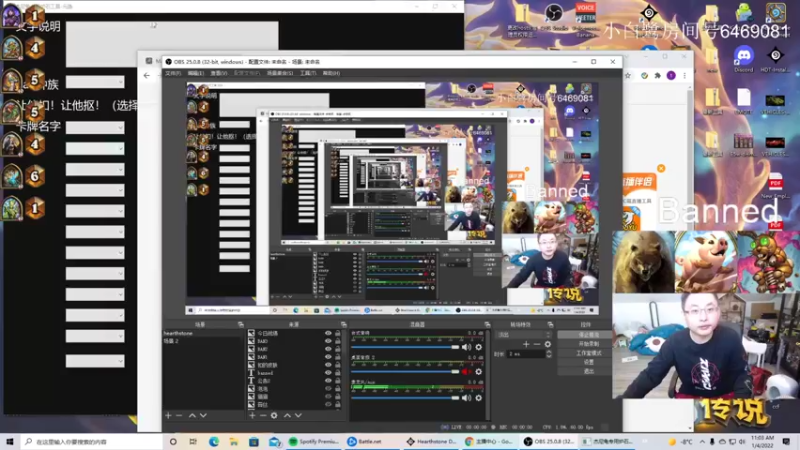
Task: Pop out the Sources dock panel
Action: (343, 324)
